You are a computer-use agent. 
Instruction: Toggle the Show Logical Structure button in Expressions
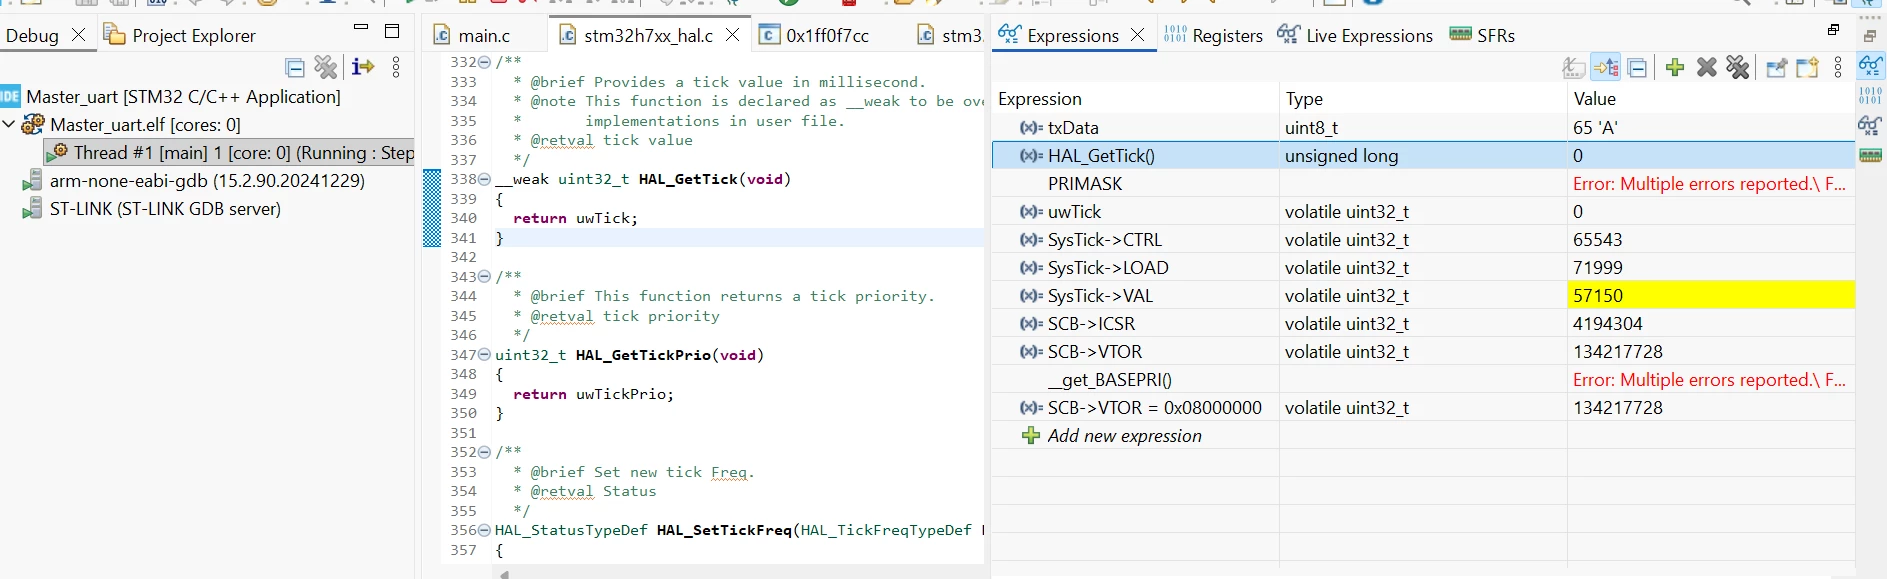tap(1606, 67)
